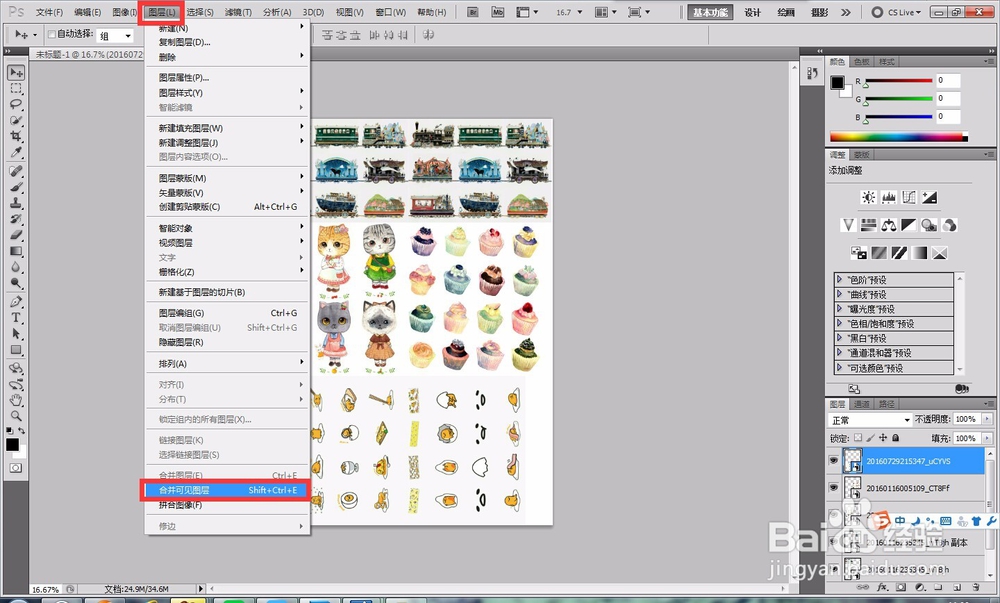Toggle lock image pixels brush icon
The width and height of the screenshot is (1000, 603).
point(871,438)
